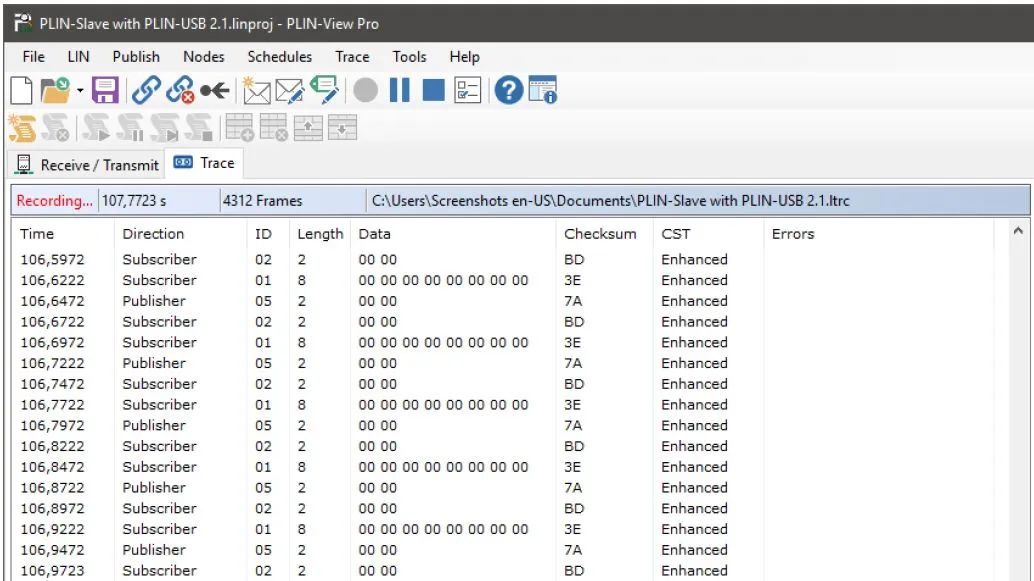The image size is (1034, 581).
Task: Create a new project with the blank page icon
Action: click(x=21, y=90)
